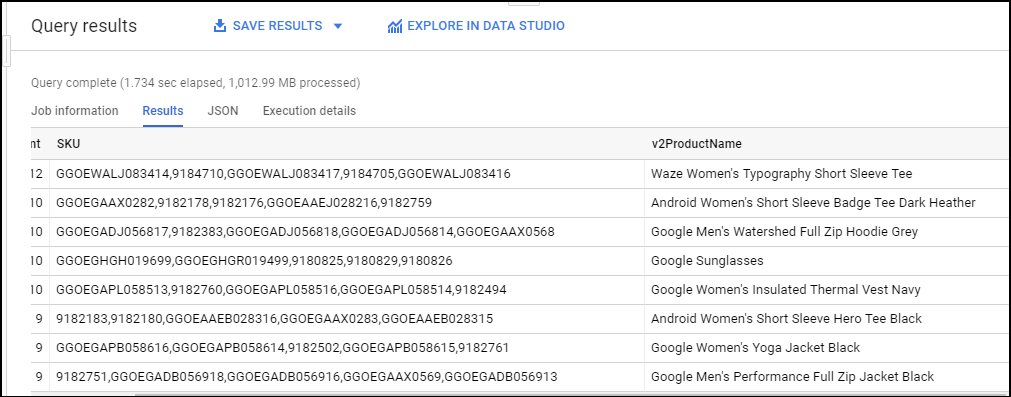
Task: Switch to the Job information tab
Action: point(75,111)
